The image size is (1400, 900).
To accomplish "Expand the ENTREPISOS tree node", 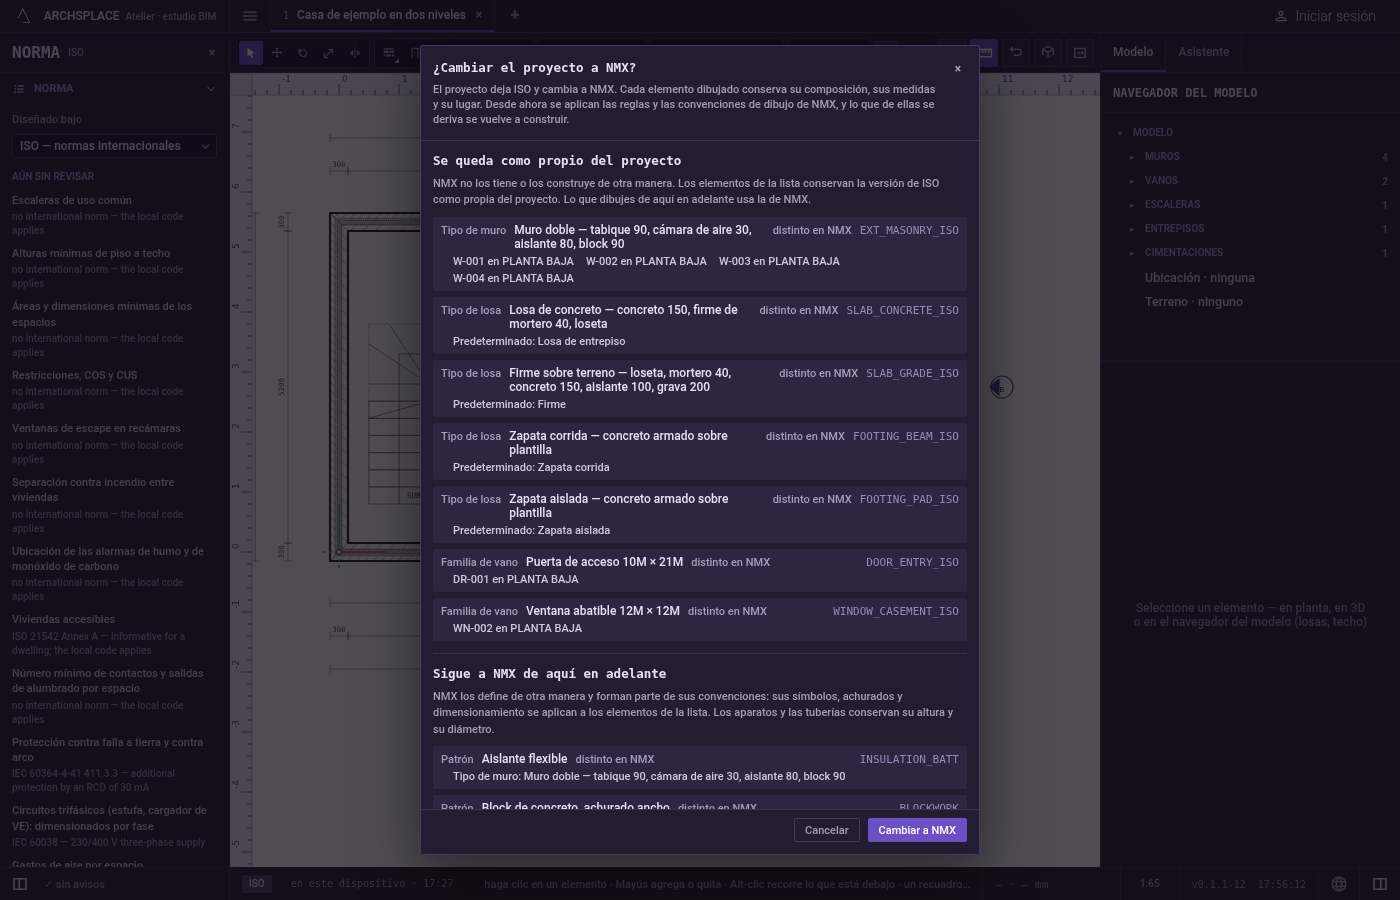I will [1132, 229].
